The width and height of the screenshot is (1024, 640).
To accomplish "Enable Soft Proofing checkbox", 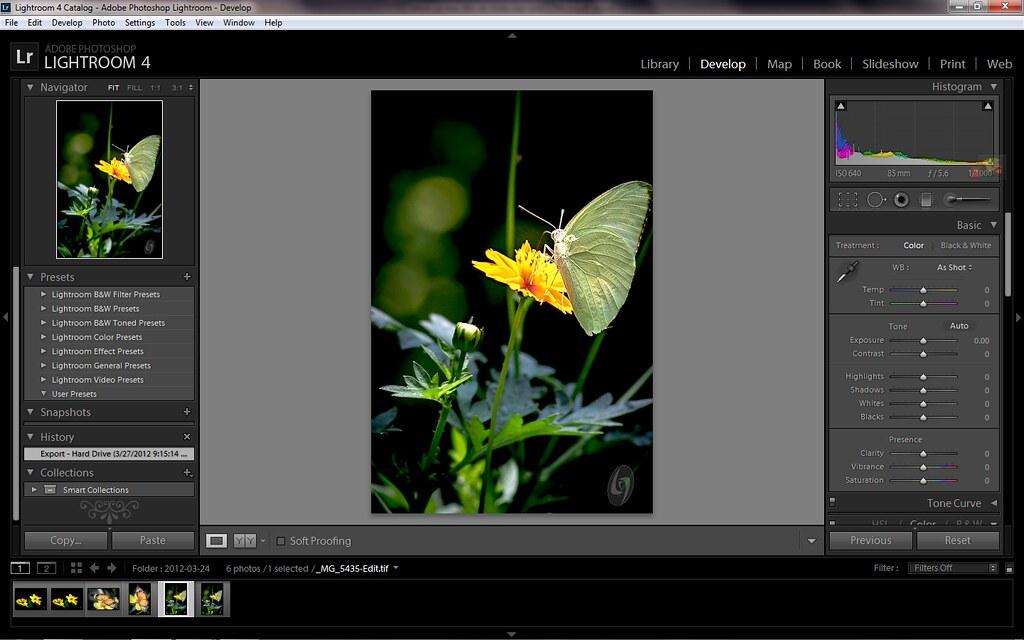I will click(281, 541).
